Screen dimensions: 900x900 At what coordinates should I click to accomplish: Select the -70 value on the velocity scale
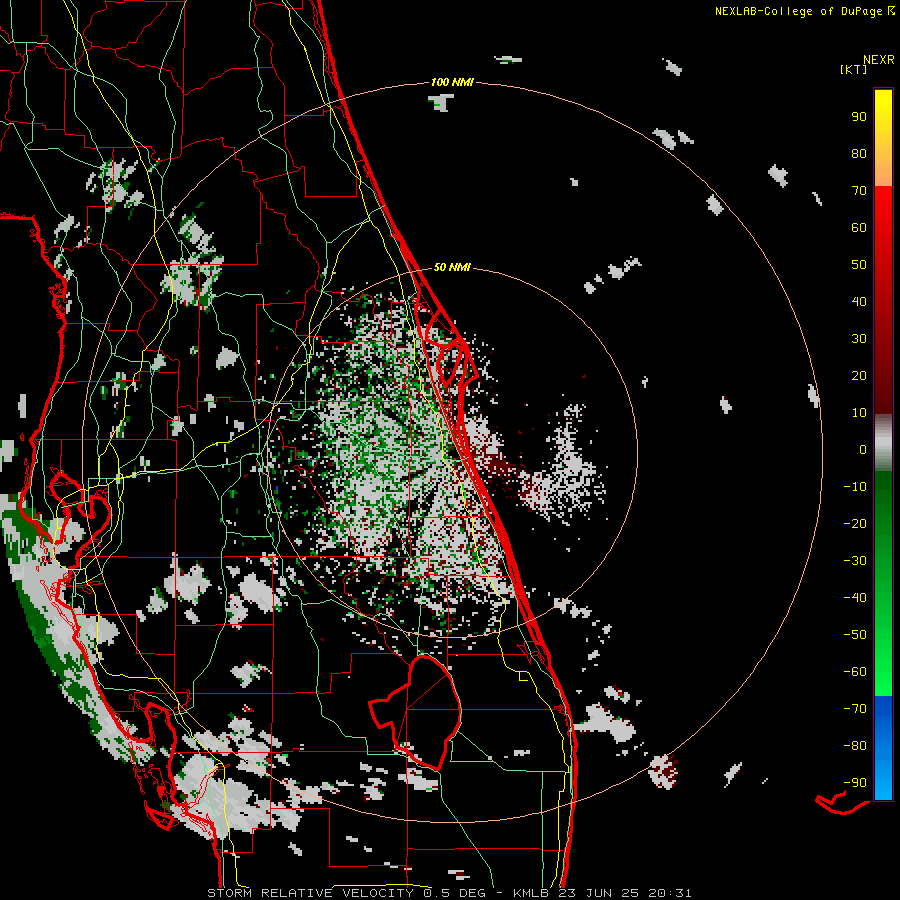coord(855,709)
